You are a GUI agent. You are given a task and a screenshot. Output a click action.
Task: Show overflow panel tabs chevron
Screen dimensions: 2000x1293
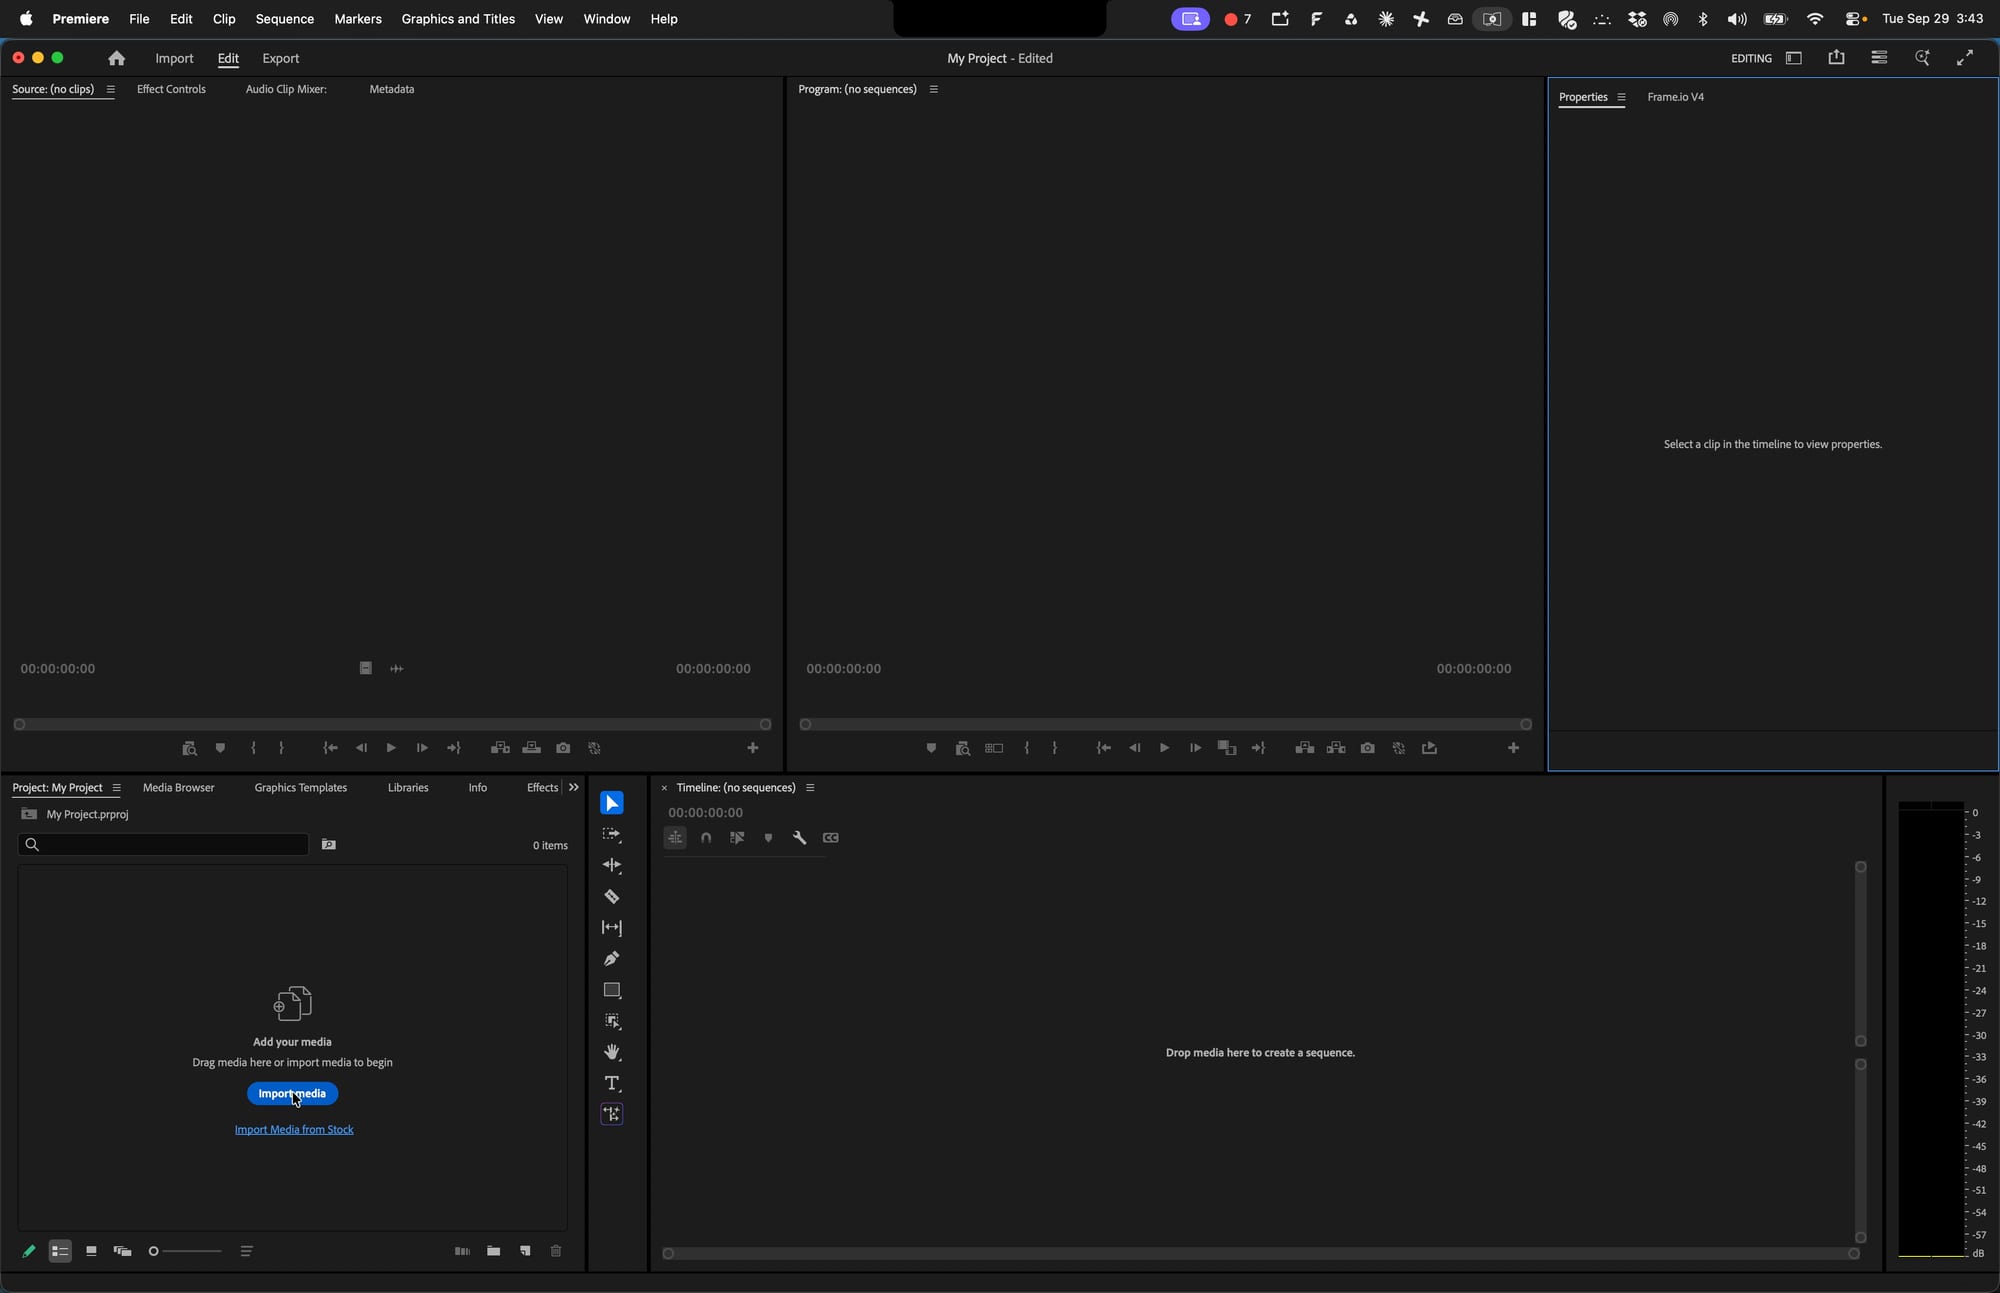tap(573, 788)
